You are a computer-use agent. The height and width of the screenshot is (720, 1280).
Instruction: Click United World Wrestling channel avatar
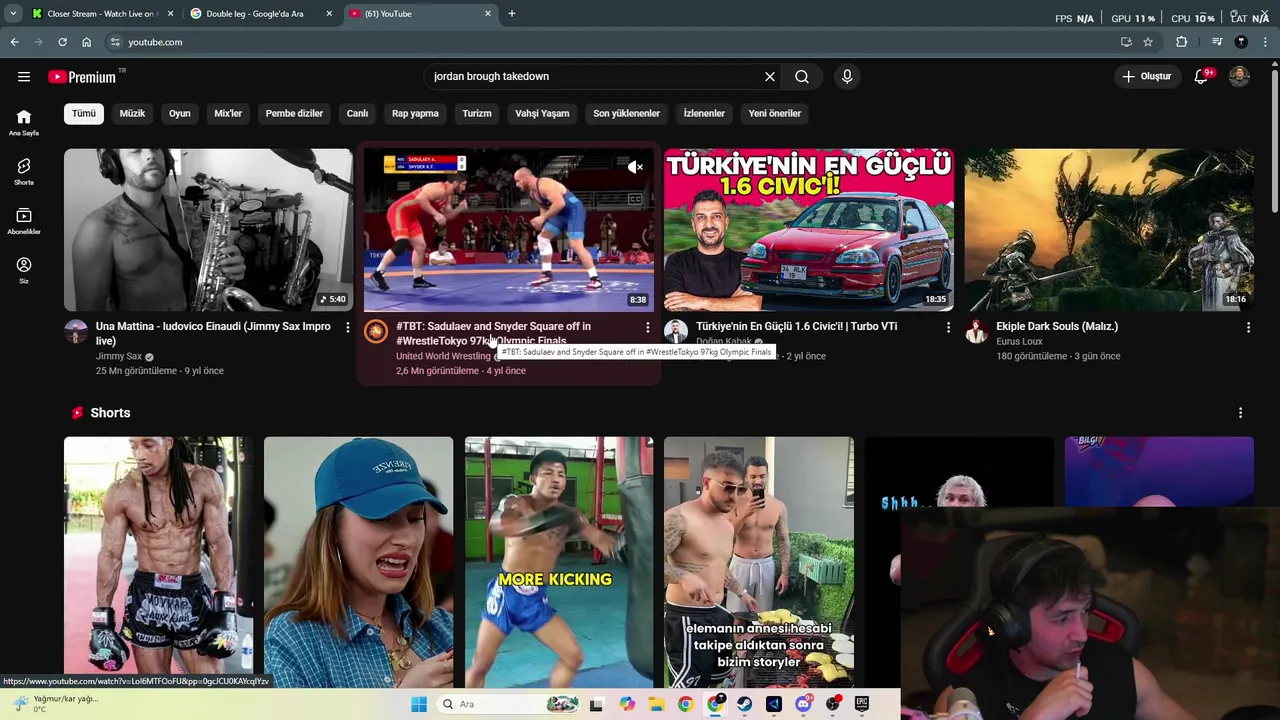[x=376, y=332]
